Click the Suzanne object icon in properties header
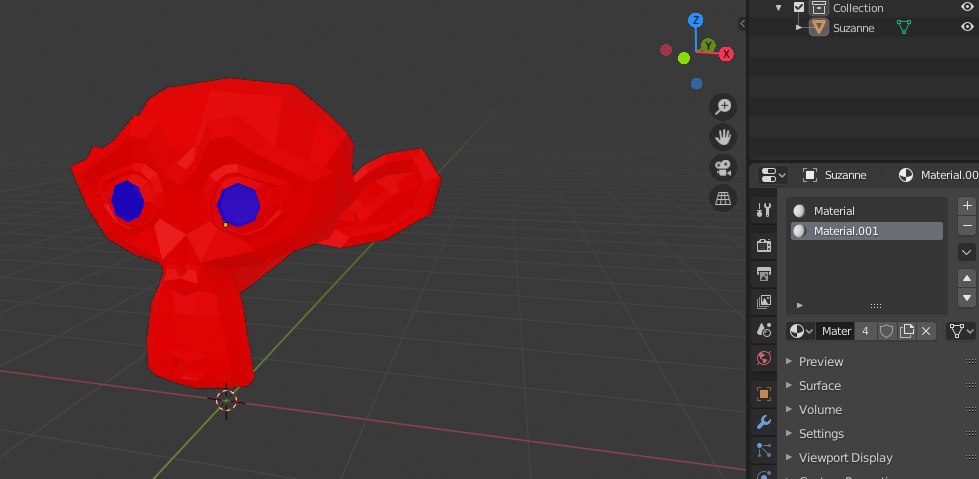This screenshot has width=979, height=479. tap(809, 175)
